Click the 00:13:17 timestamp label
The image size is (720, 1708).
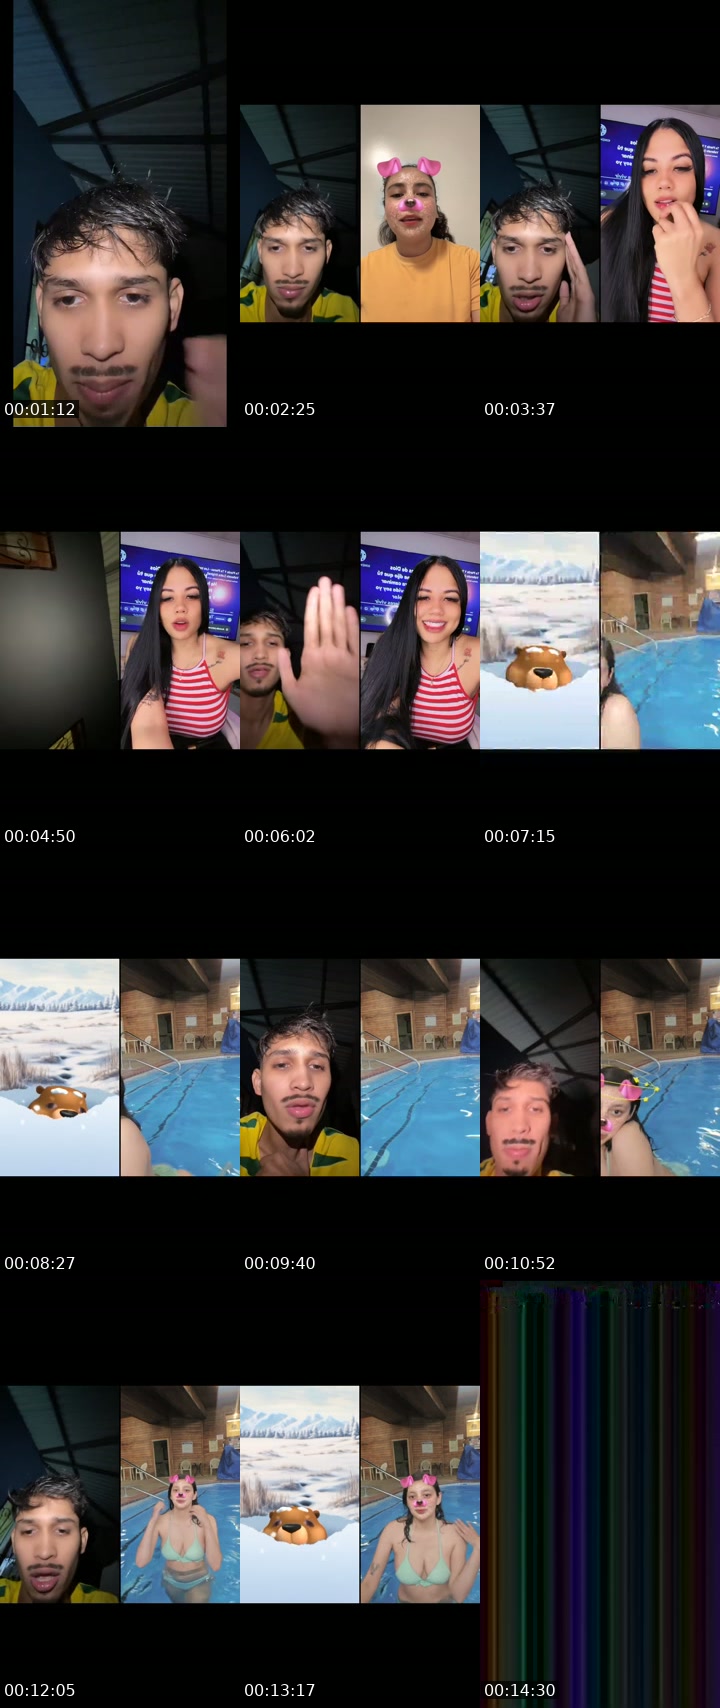click(x=280, y=1690)
